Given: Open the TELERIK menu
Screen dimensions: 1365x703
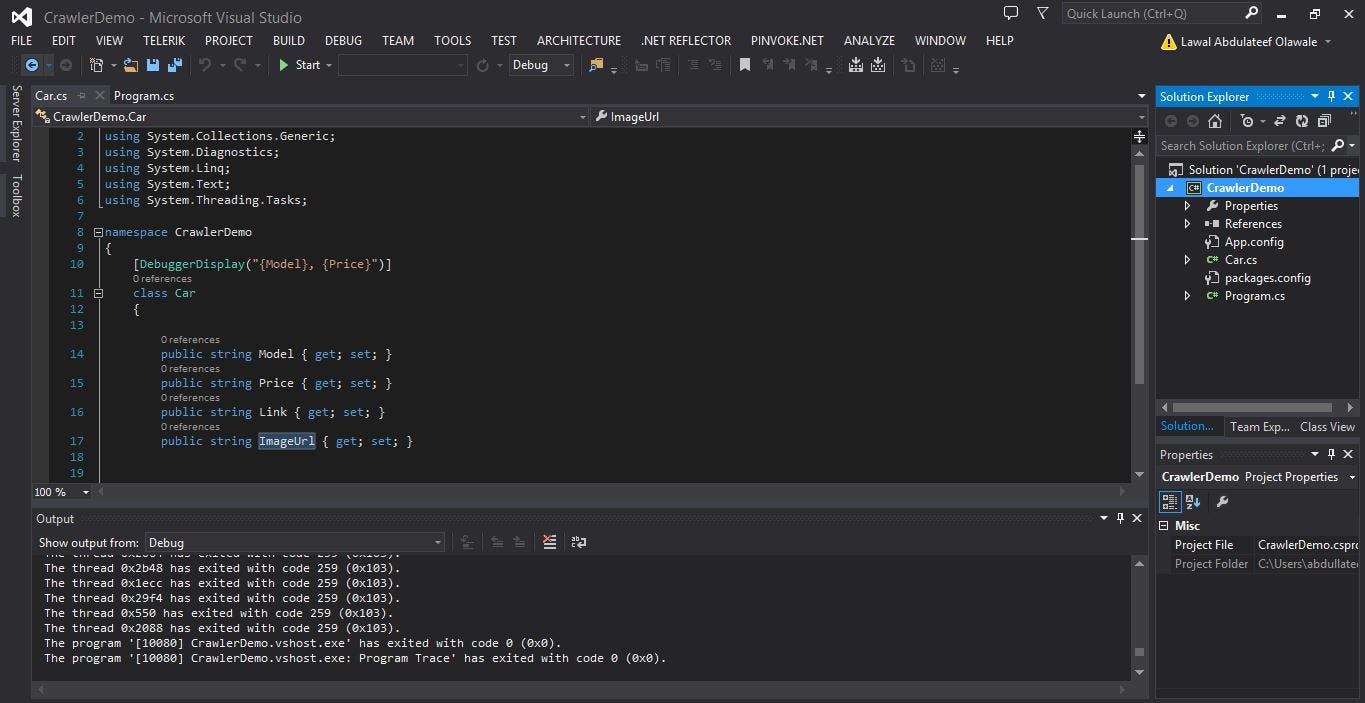Looking at the screenshot, I should (x=164, y=40).
